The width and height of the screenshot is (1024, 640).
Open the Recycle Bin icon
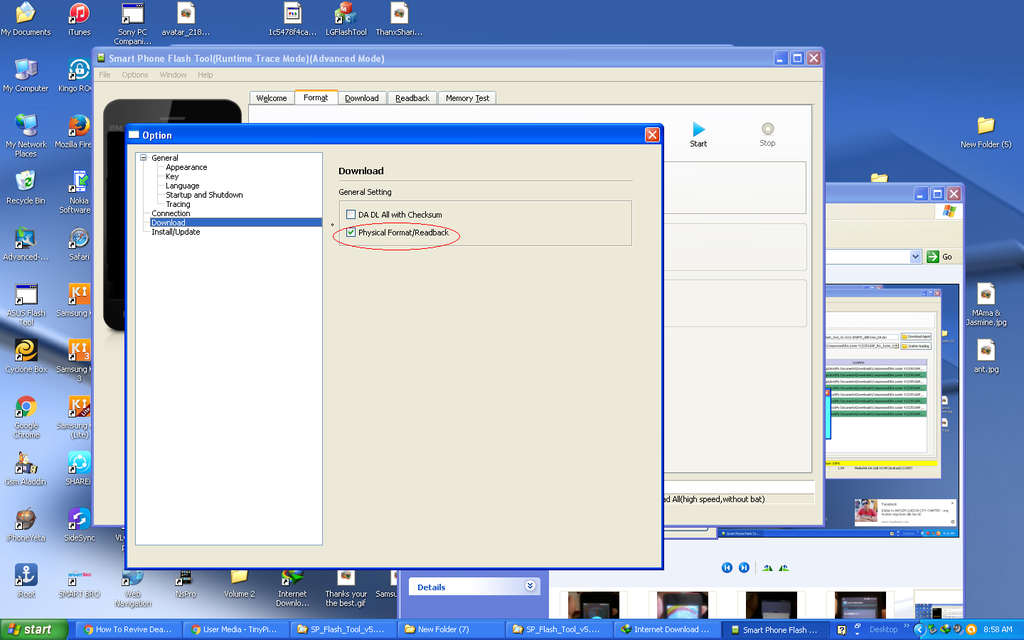(x=25, y=181)
